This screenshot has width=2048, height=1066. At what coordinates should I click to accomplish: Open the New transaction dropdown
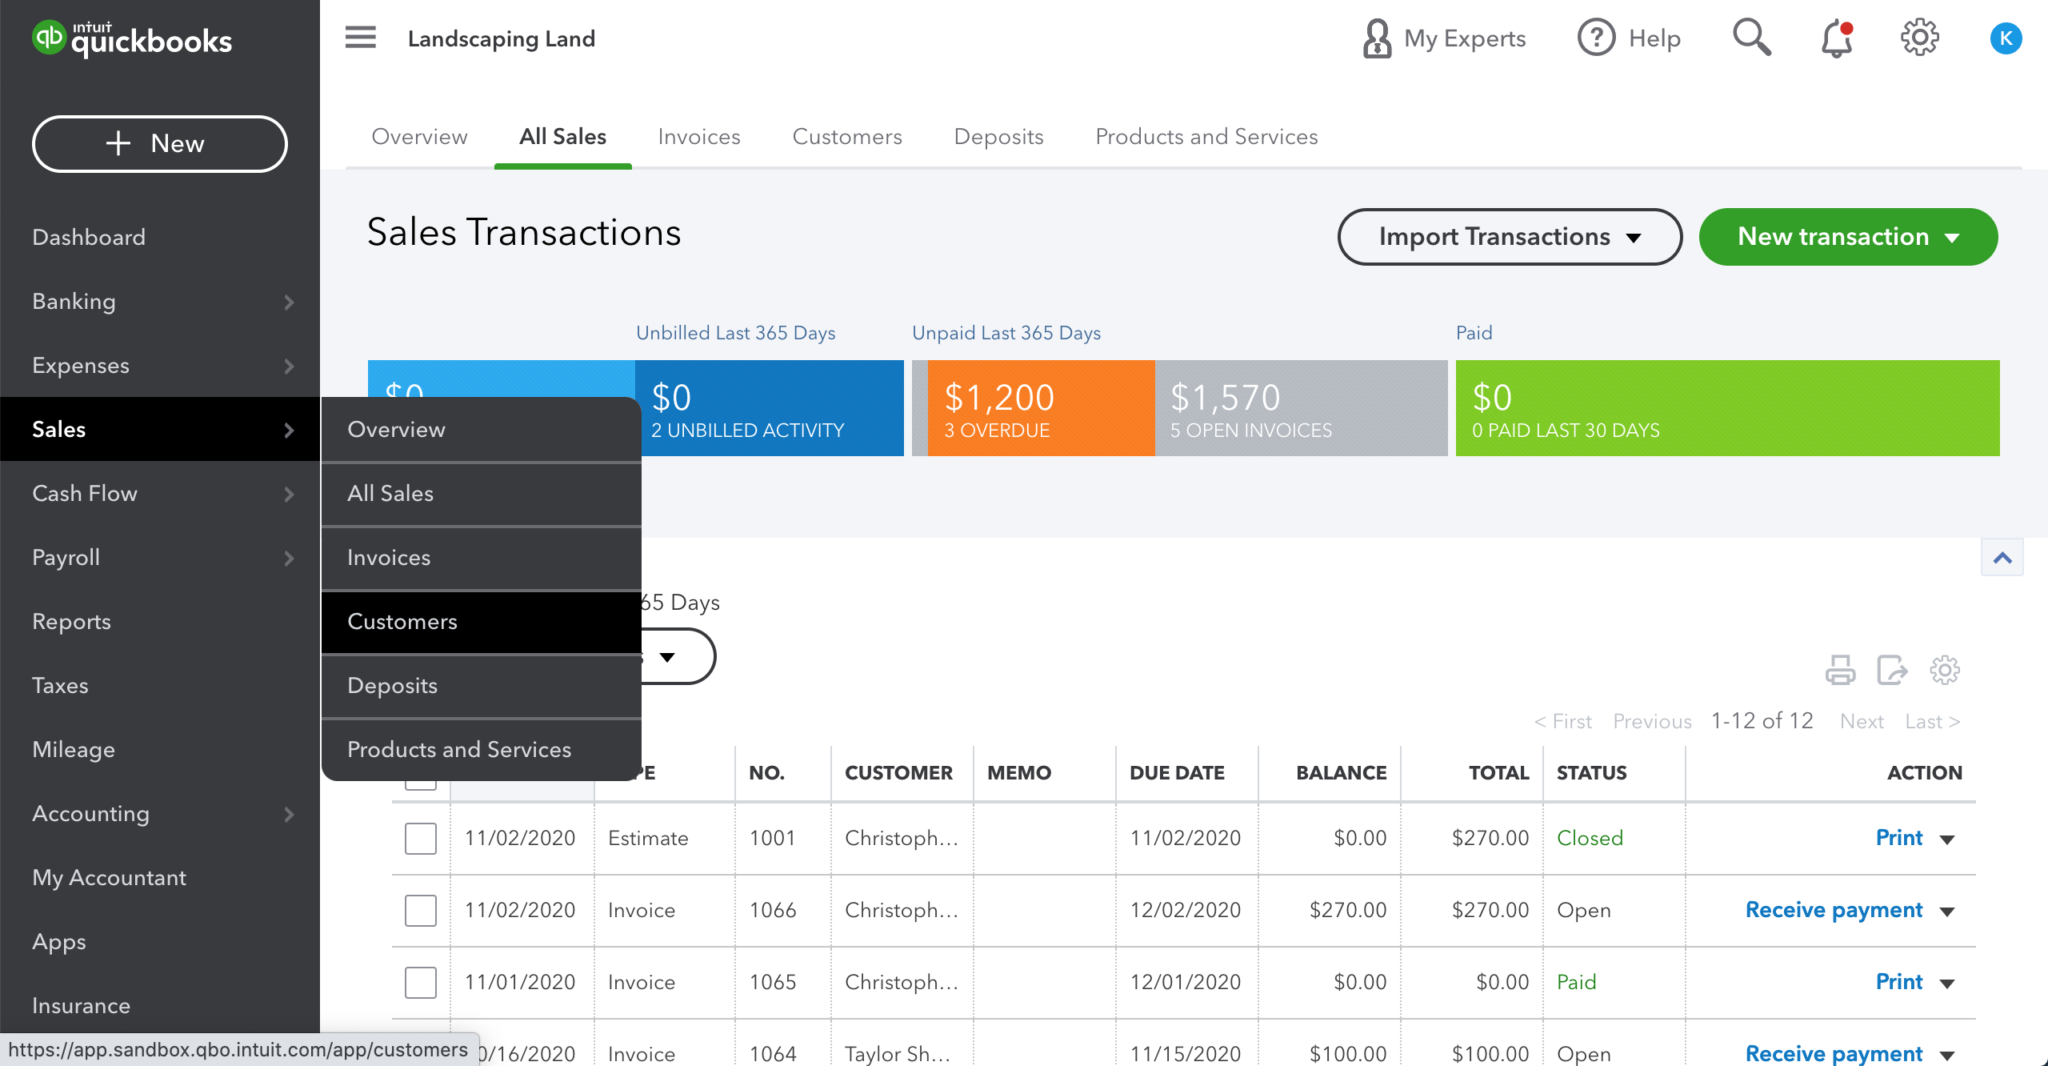click(1847, 237)
